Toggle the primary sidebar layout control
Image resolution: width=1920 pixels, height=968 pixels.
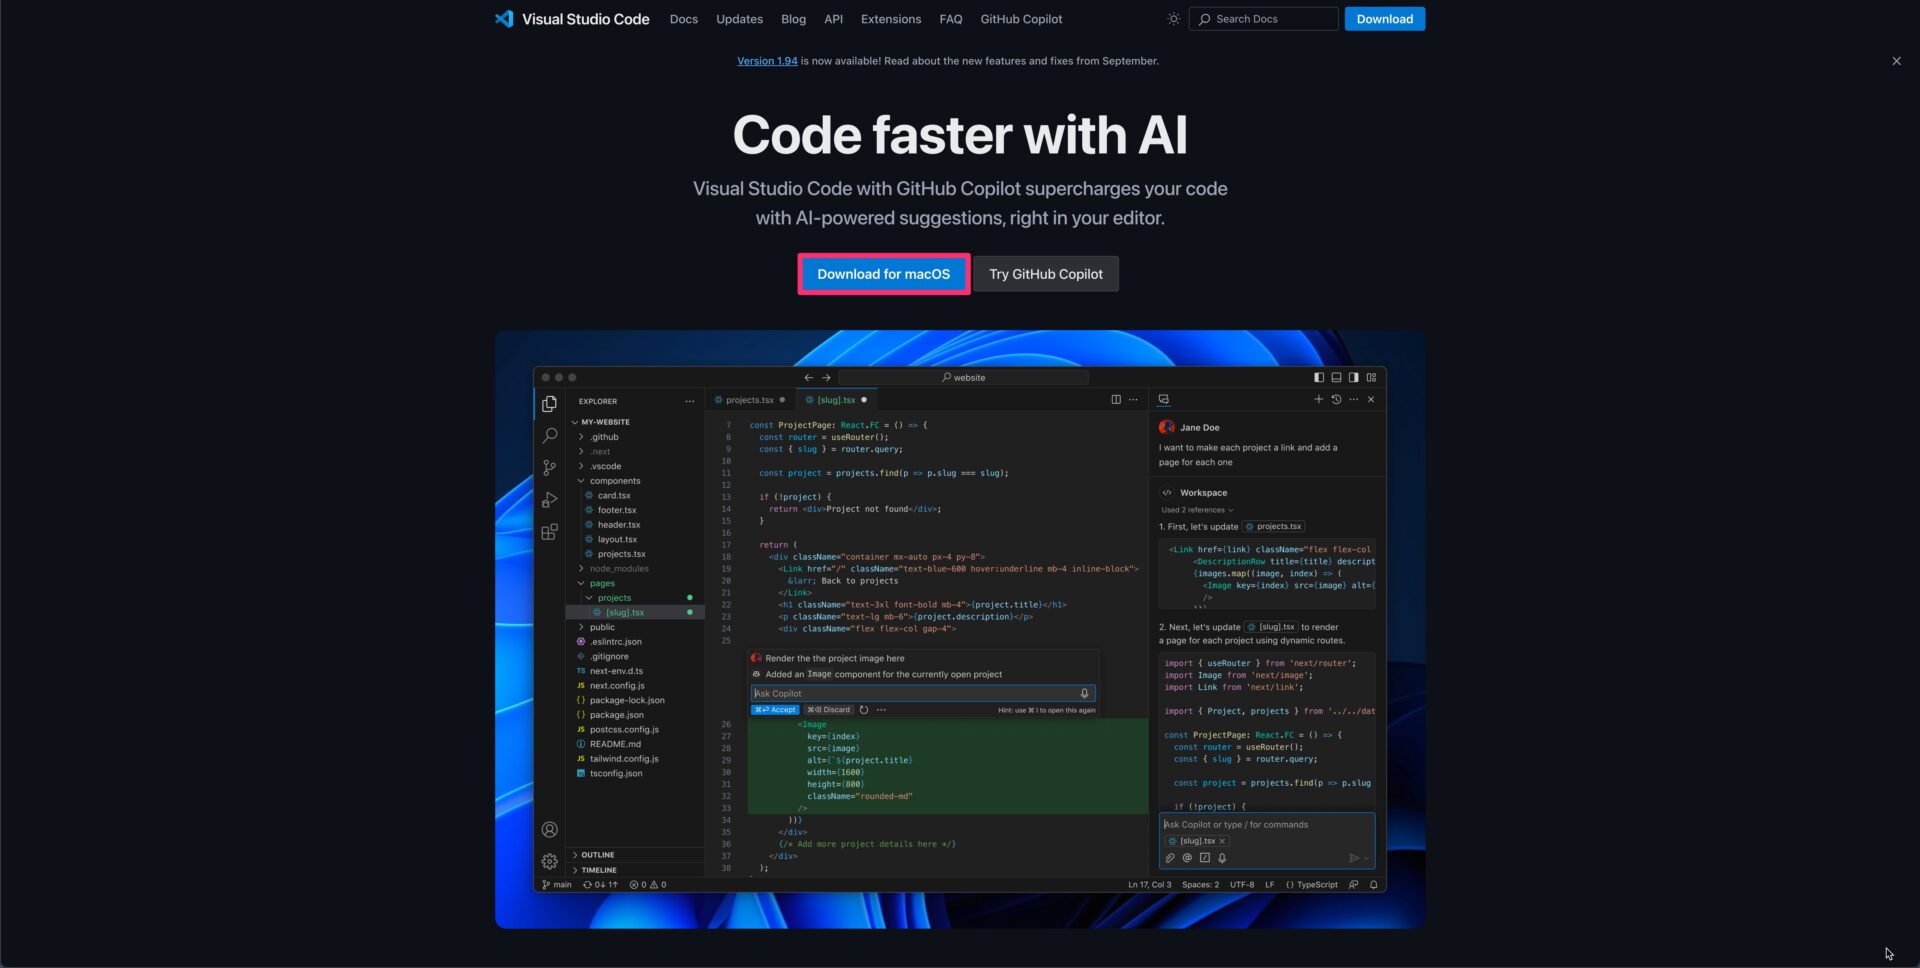1319,377
